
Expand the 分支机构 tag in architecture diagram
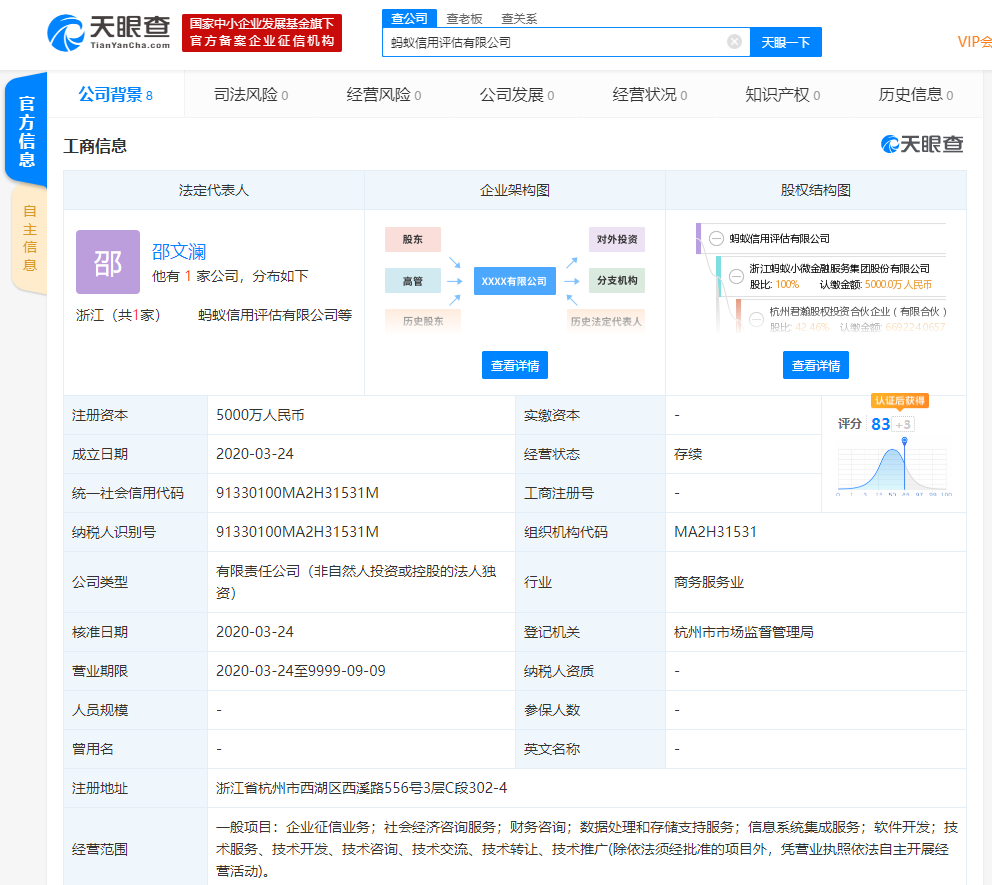click(x=616, y=281)
